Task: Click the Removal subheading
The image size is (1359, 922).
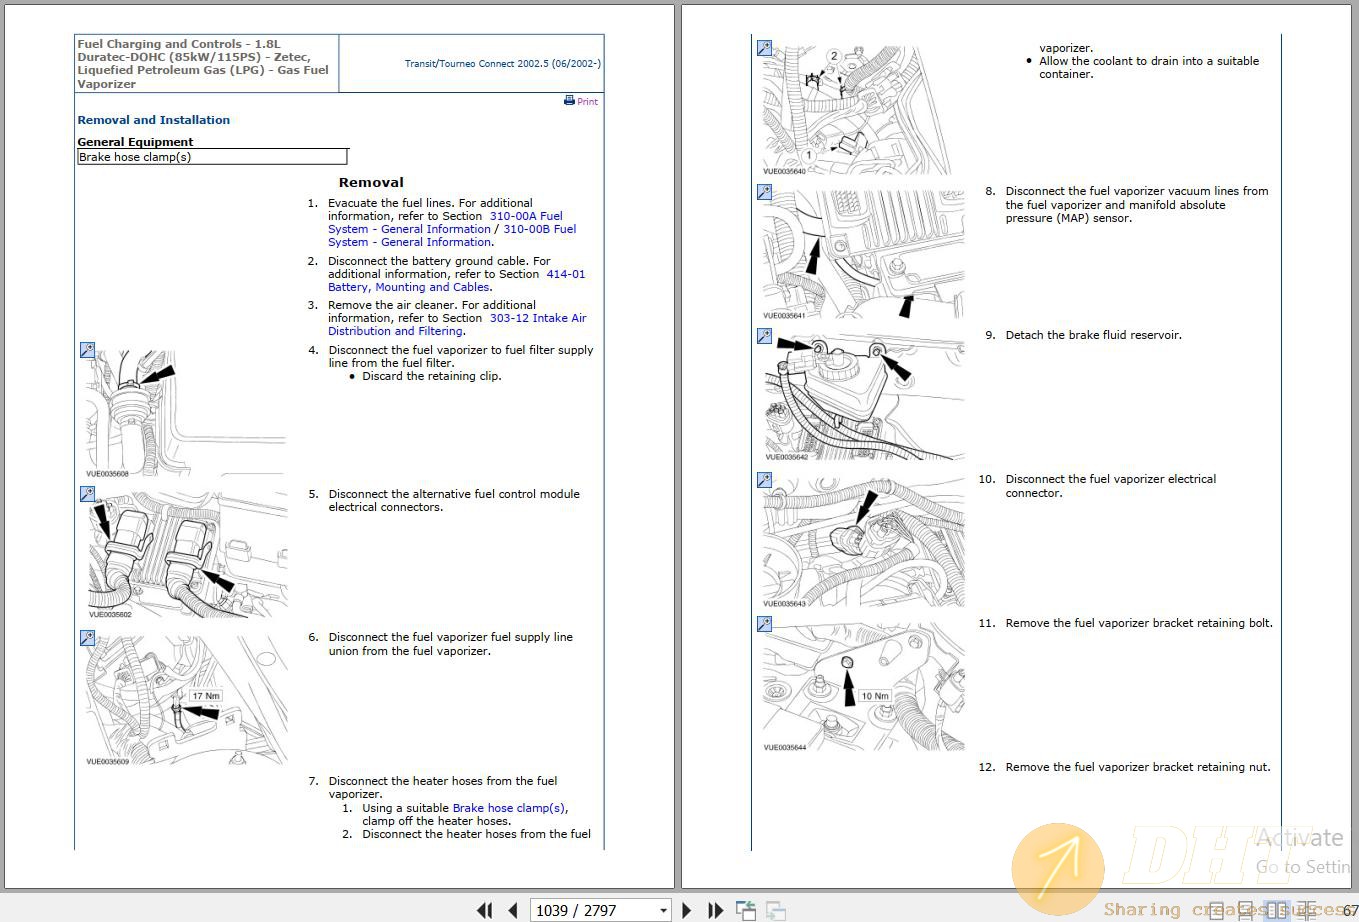Action: pyautogui.click(x=371, y=182)
